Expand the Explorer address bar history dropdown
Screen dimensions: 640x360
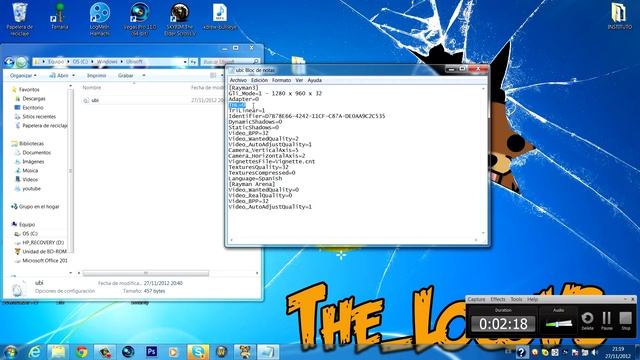(x=185, y=62)
